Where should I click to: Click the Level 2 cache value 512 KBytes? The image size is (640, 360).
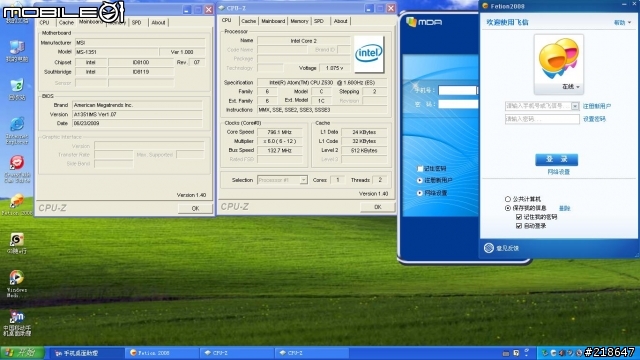tap(364, 150)
